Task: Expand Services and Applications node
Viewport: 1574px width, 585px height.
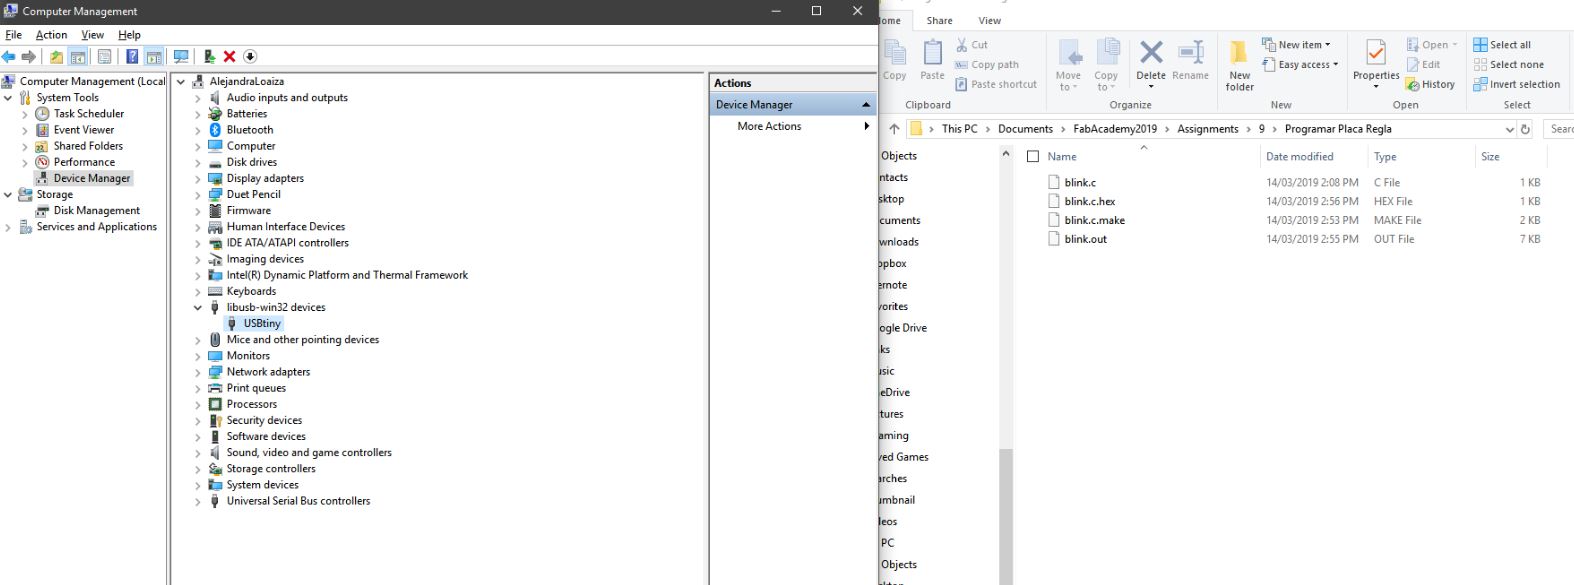Action: click(x=8, y=227)
